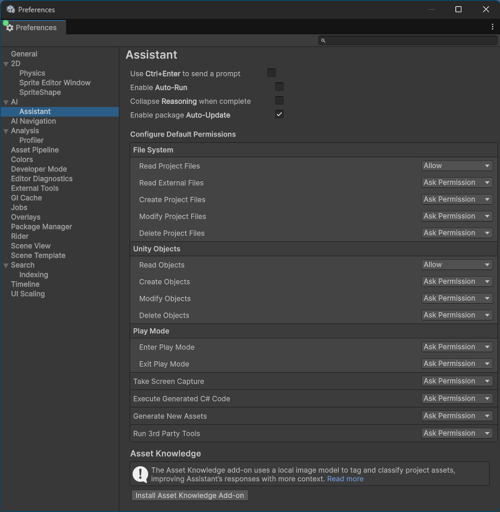Viewport: 500px width, 512px height.
Task: Open the Generate New Assets permission dropdown
Action: tap(457, 416)
